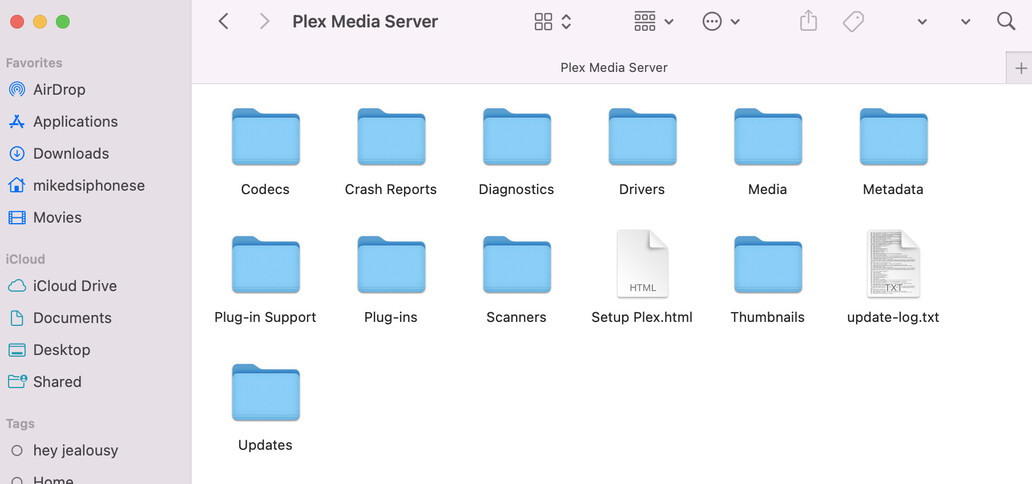Click the ellipsis Action menu icon

click(x=711, y=22)
